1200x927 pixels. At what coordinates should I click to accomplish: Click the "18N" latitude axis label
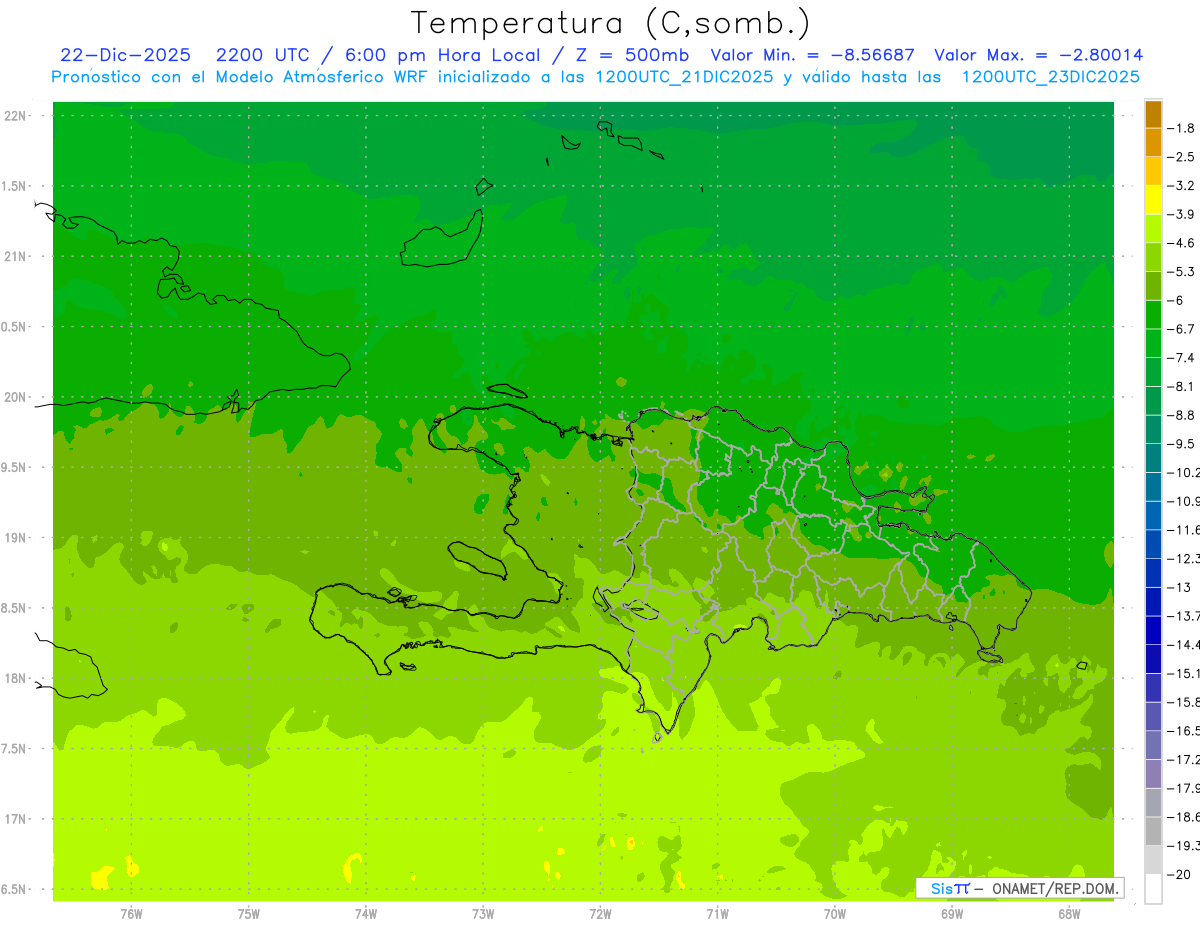[x=15, y=678]
